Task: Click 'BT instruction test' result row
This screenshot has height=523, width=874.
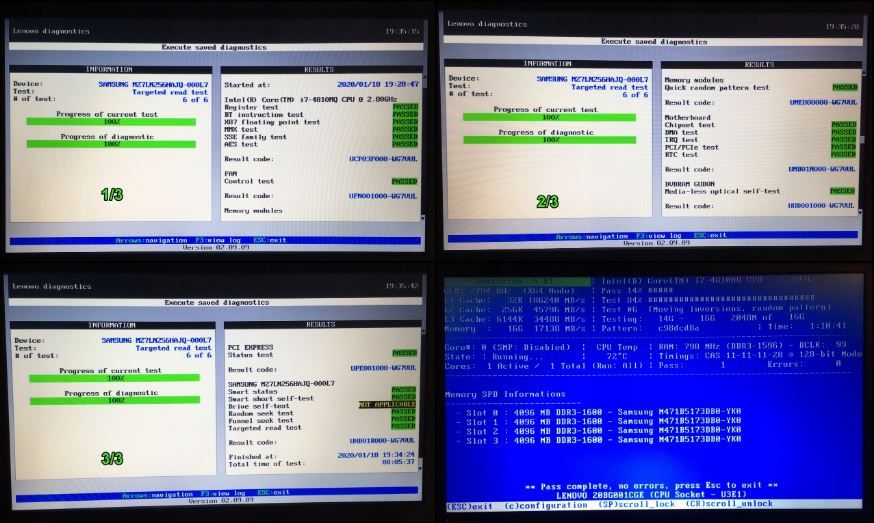Action: pos(321,114)
